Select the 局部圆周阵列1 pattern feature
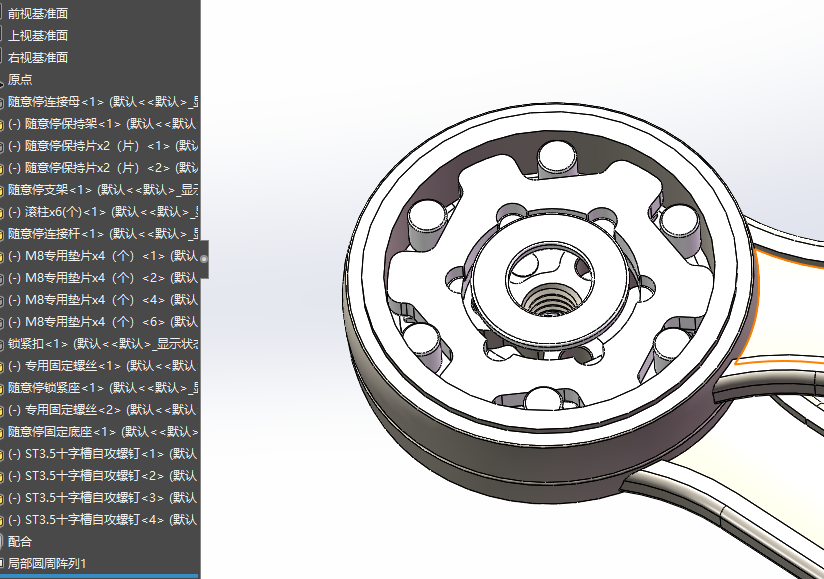 tap(47, 565)
